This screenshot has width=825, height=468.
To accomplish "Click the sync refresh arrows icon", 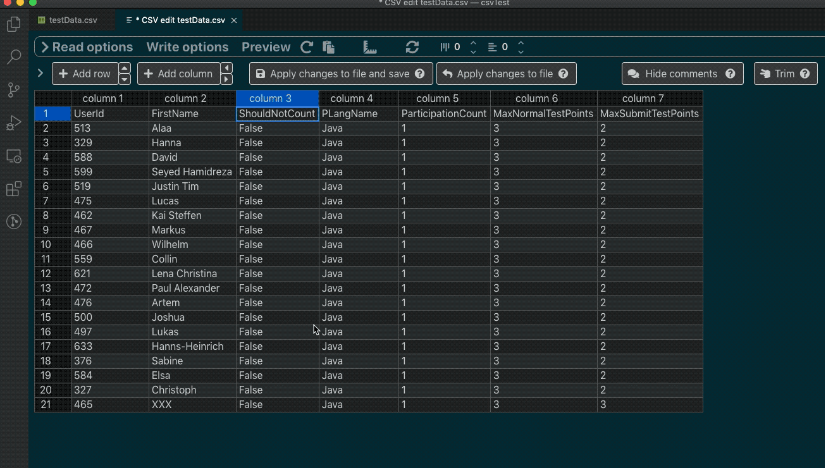I will [412, 47].
